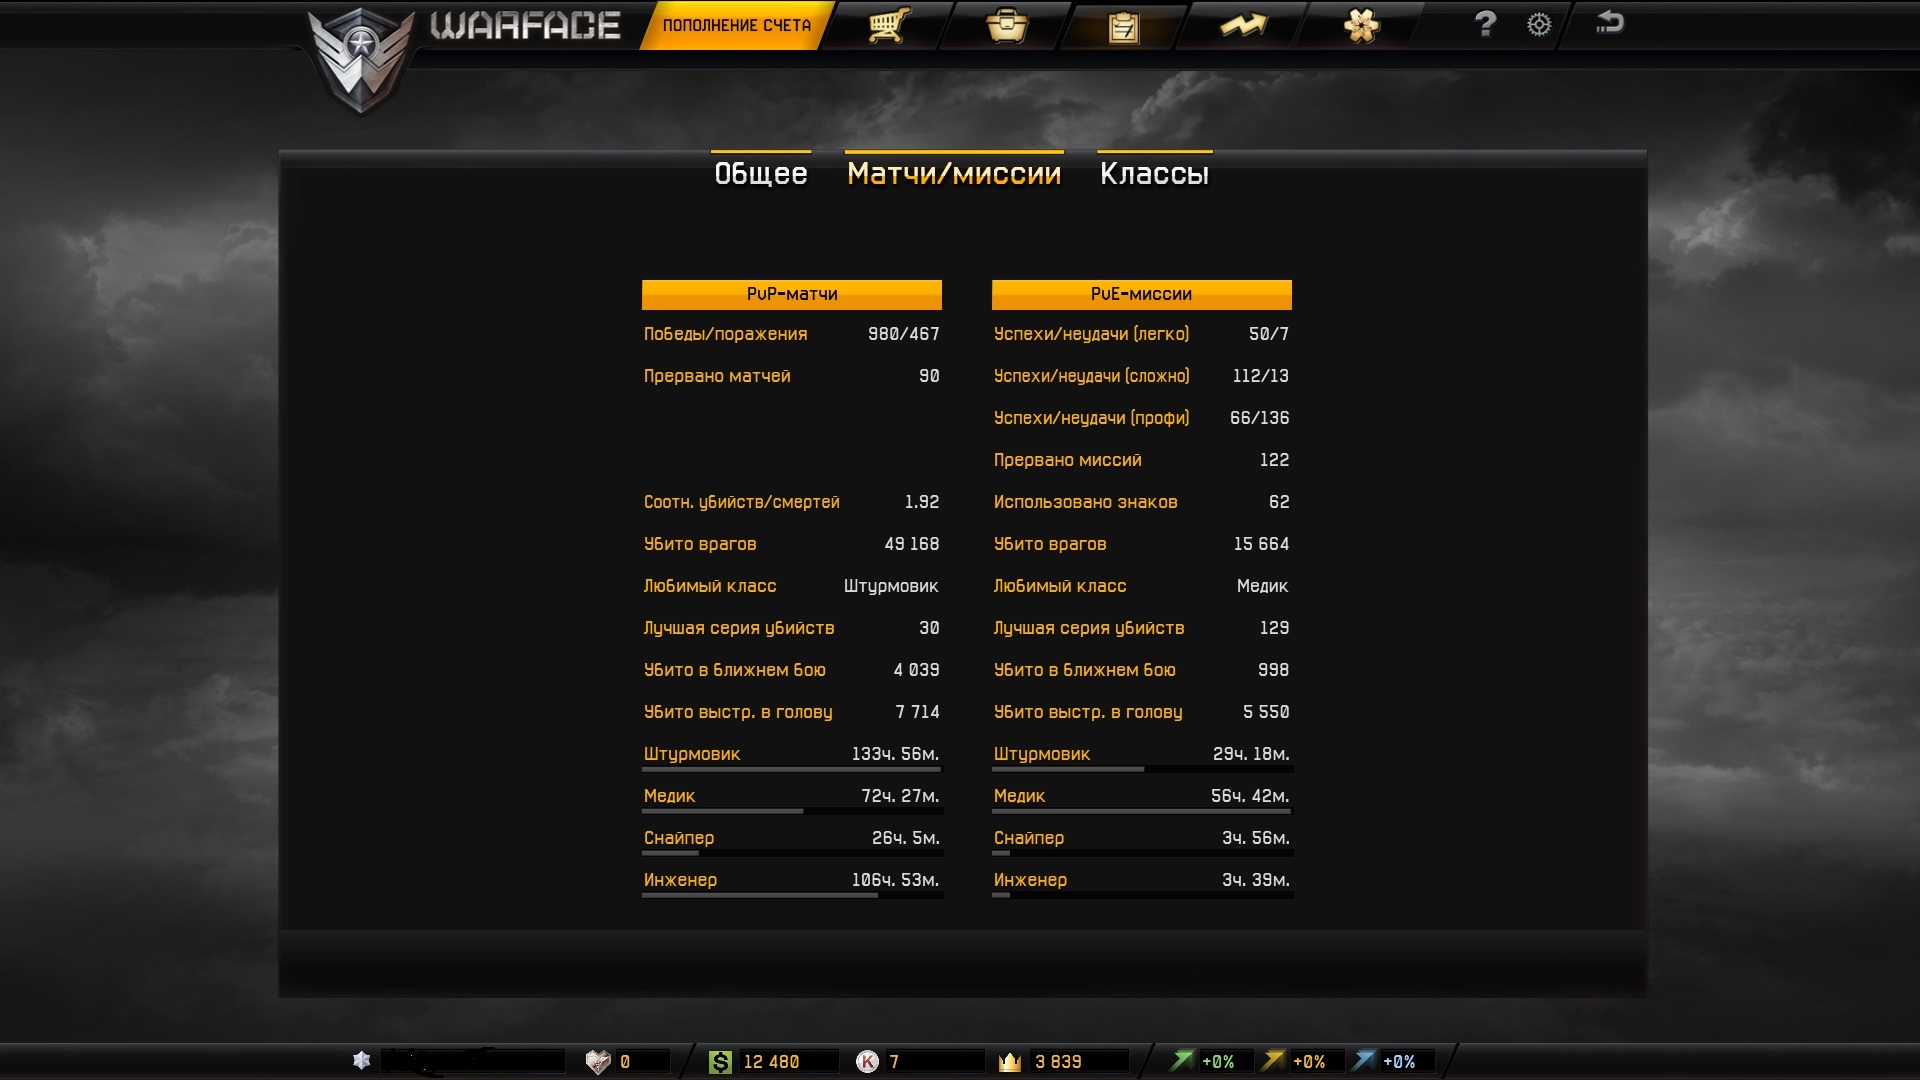Open settings gear icon
This screenshot has width=1920, height=1080.
pos(1539,25)
